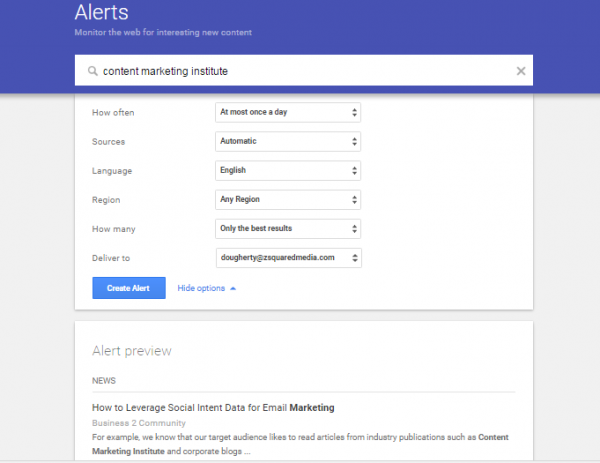Open the Region dropdown set to Any Region
Screen dimensions: 600x463
(288, 200)
